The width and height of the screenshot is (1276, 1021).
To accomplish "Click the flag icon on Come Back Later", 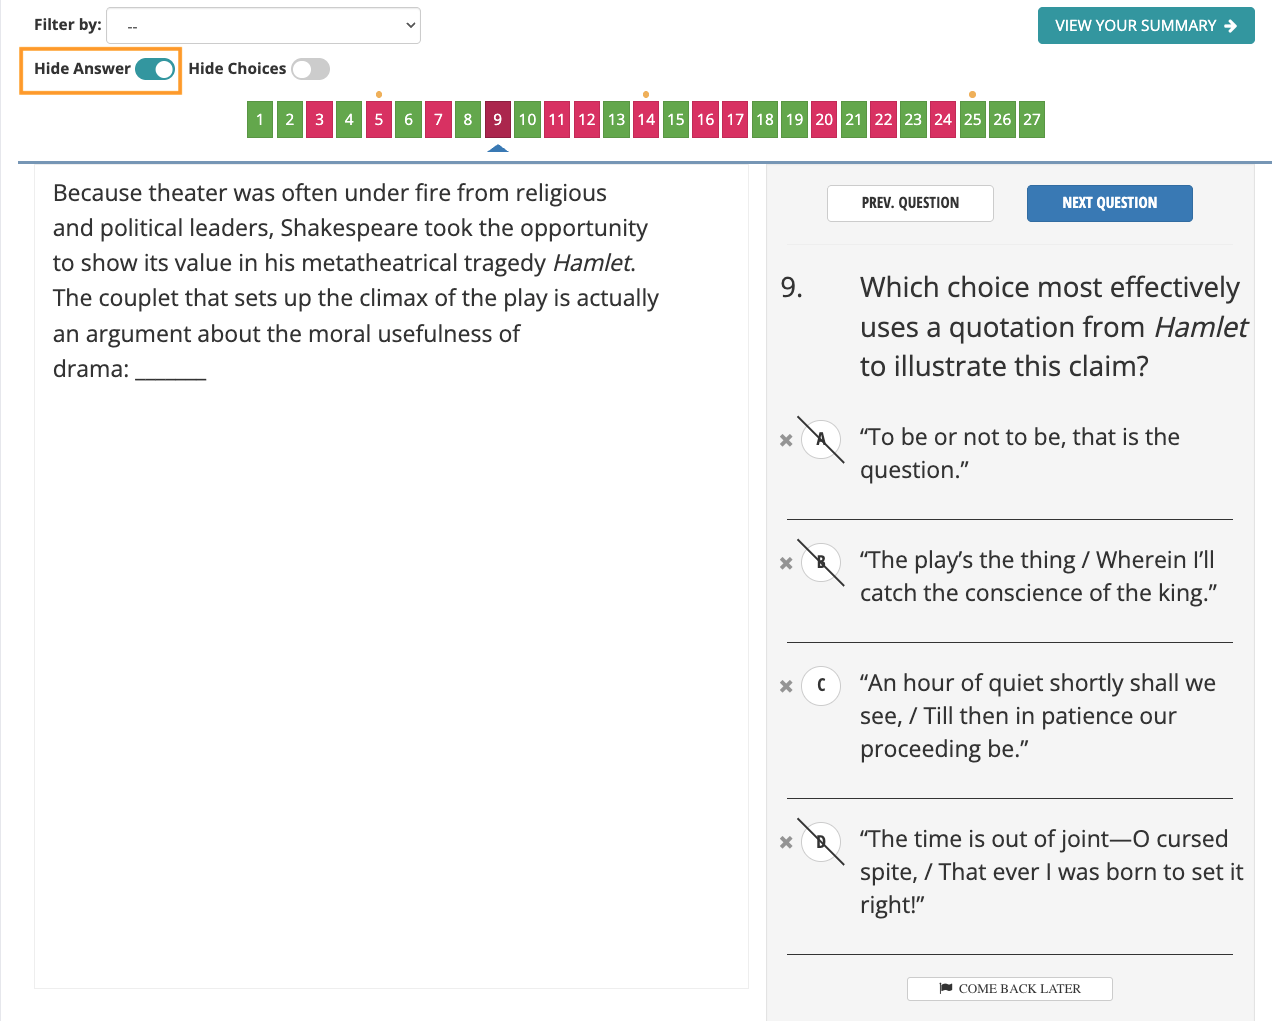I will point(944,988).
